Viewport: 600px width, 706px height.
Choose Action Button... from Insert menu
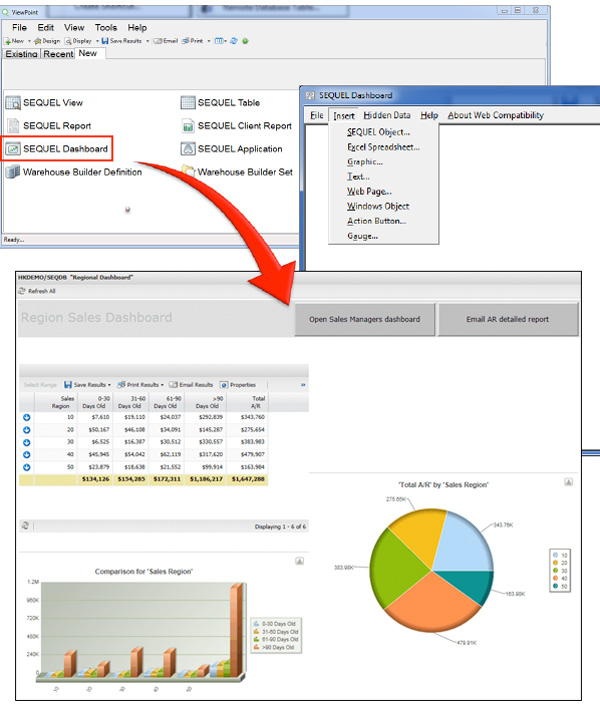[376, 222]
